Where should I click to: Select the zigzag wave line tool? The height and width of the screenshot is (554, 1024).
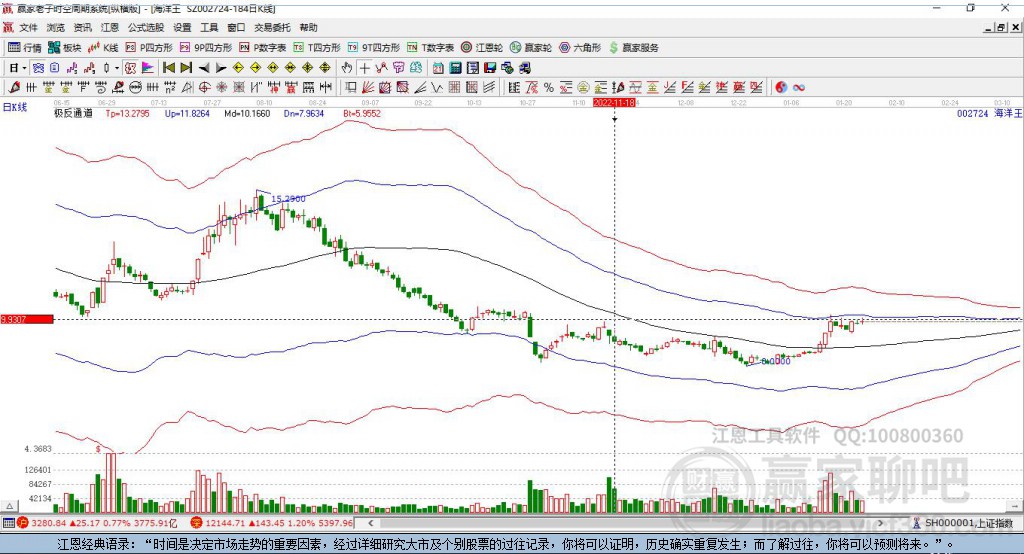[x=437, y=87]
